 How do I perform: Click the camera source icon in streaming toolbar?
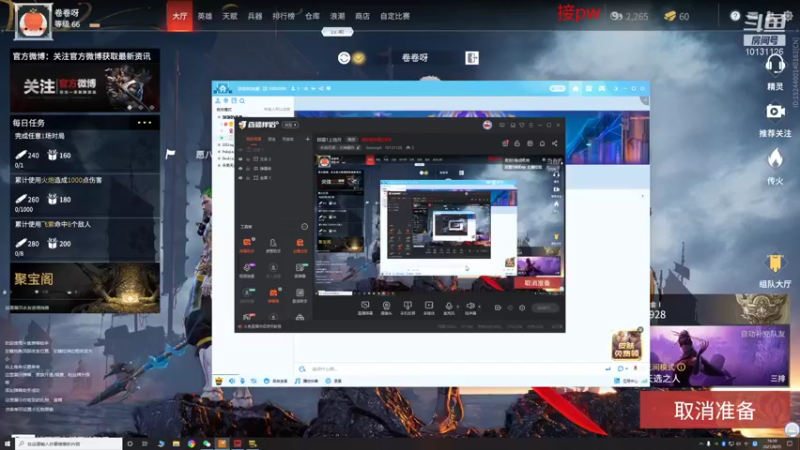pyautogui.click(x=386, y=306)
